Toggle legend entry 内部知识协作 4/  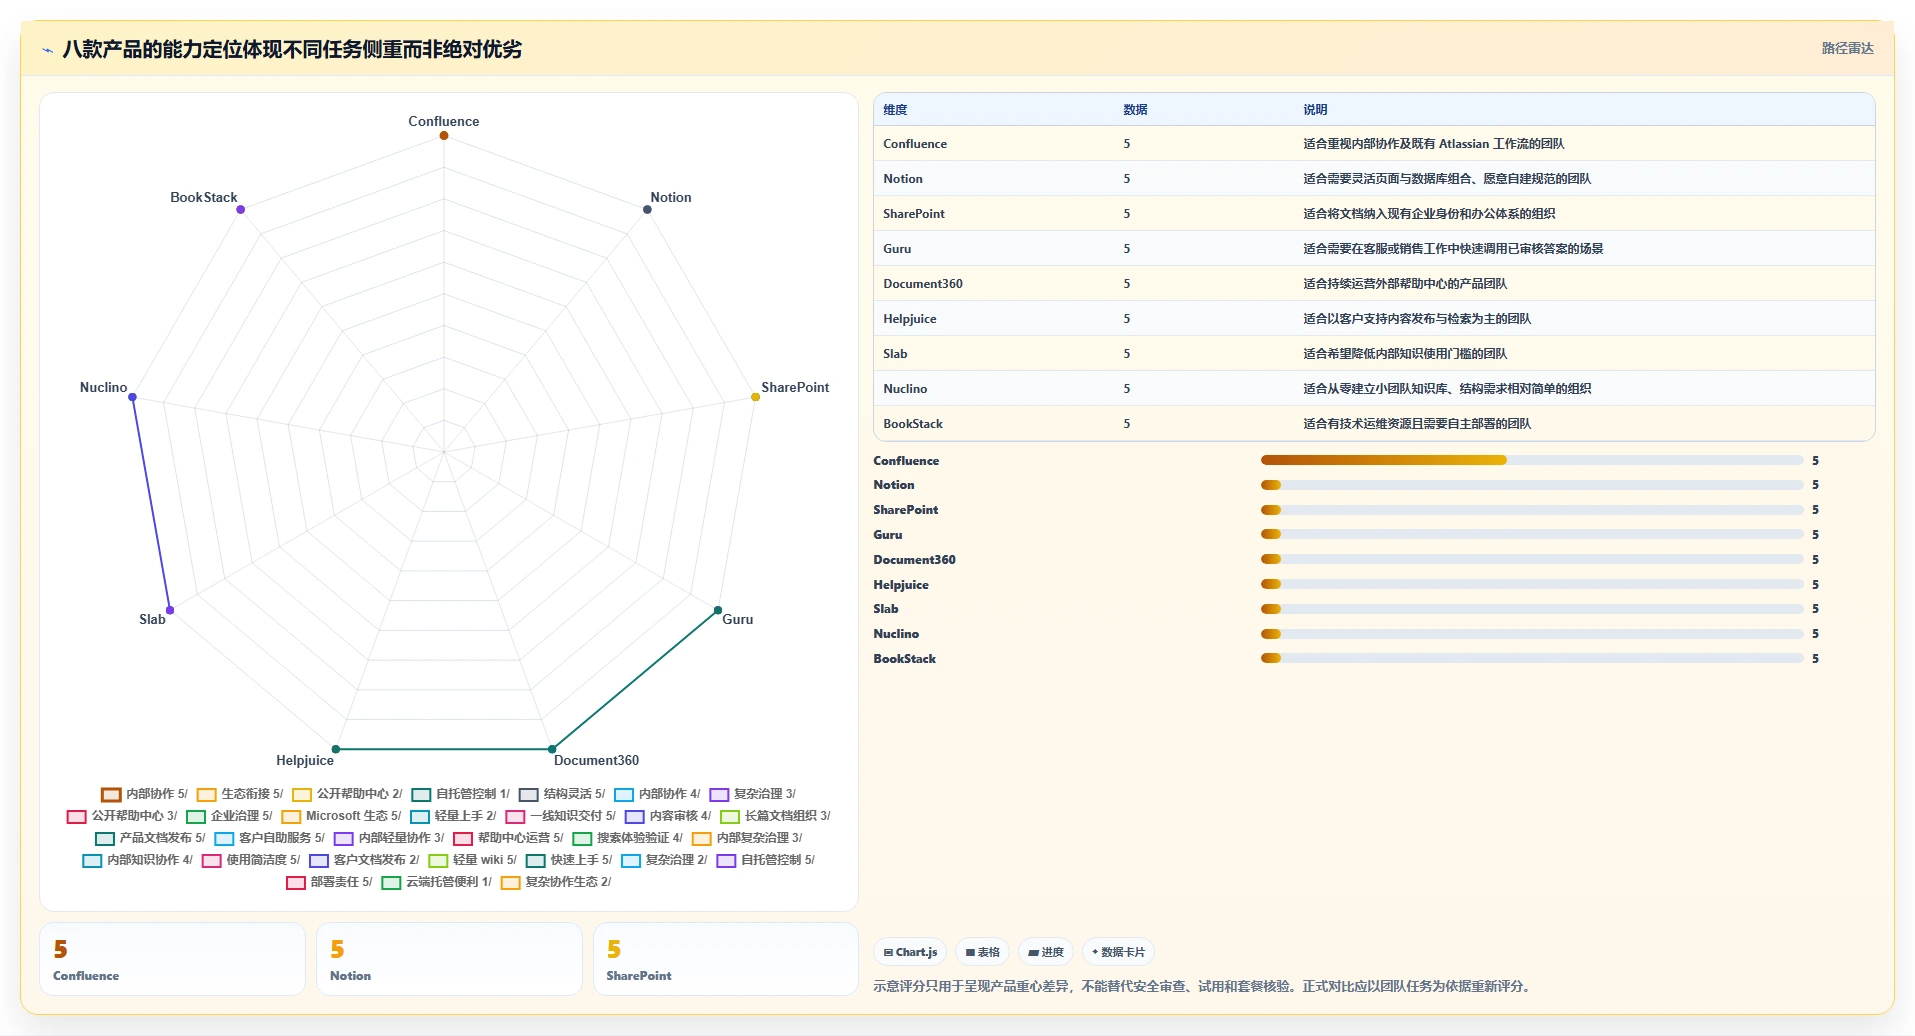tap(138, 860)
